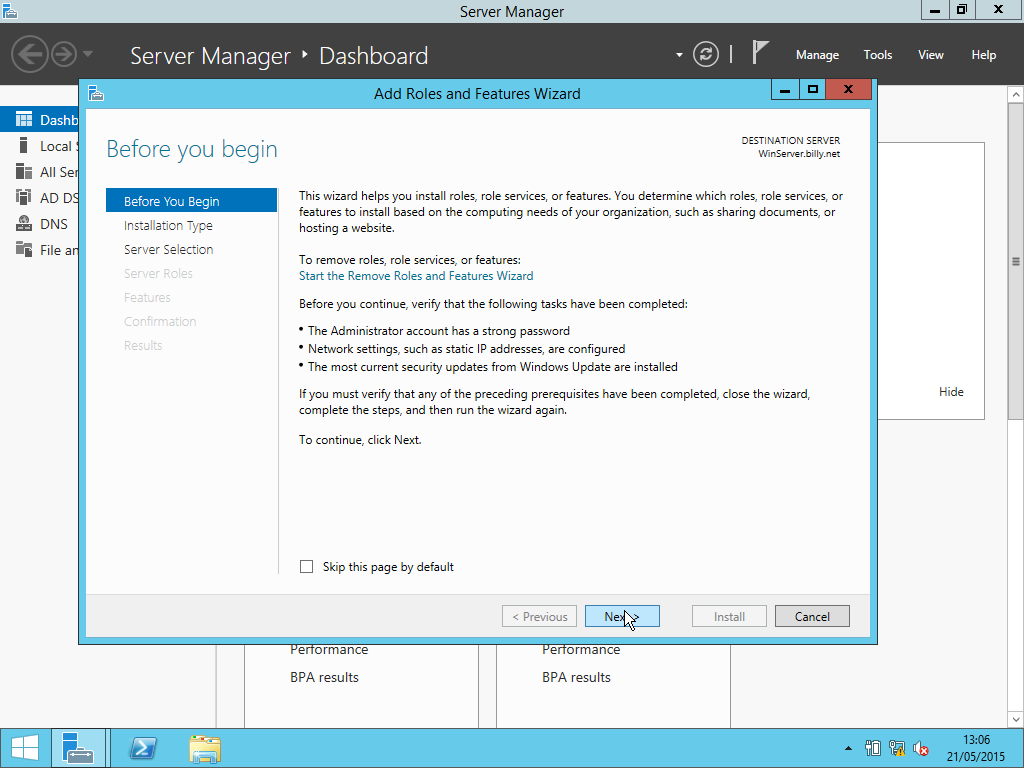
Task: Click the vertical scrollbar thumb in Server Manager
Action: (1016, 261)
